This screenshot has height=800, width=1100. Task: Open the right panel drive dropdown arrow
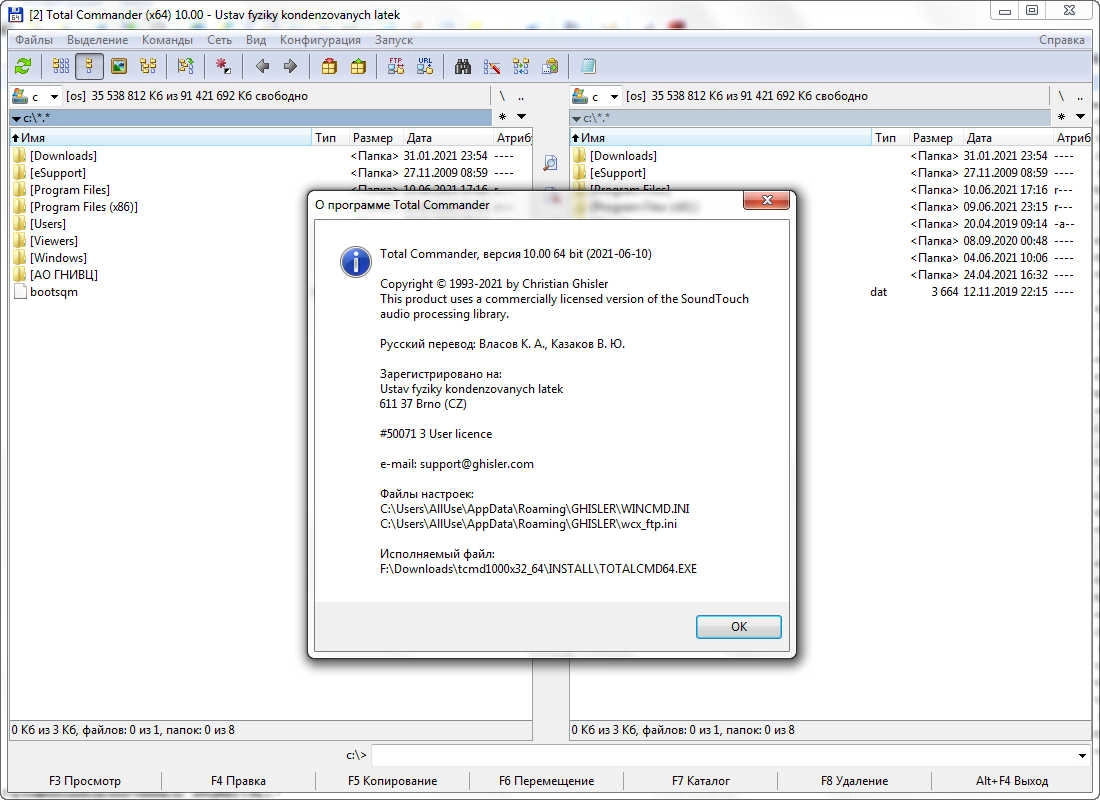click(615, 97)
